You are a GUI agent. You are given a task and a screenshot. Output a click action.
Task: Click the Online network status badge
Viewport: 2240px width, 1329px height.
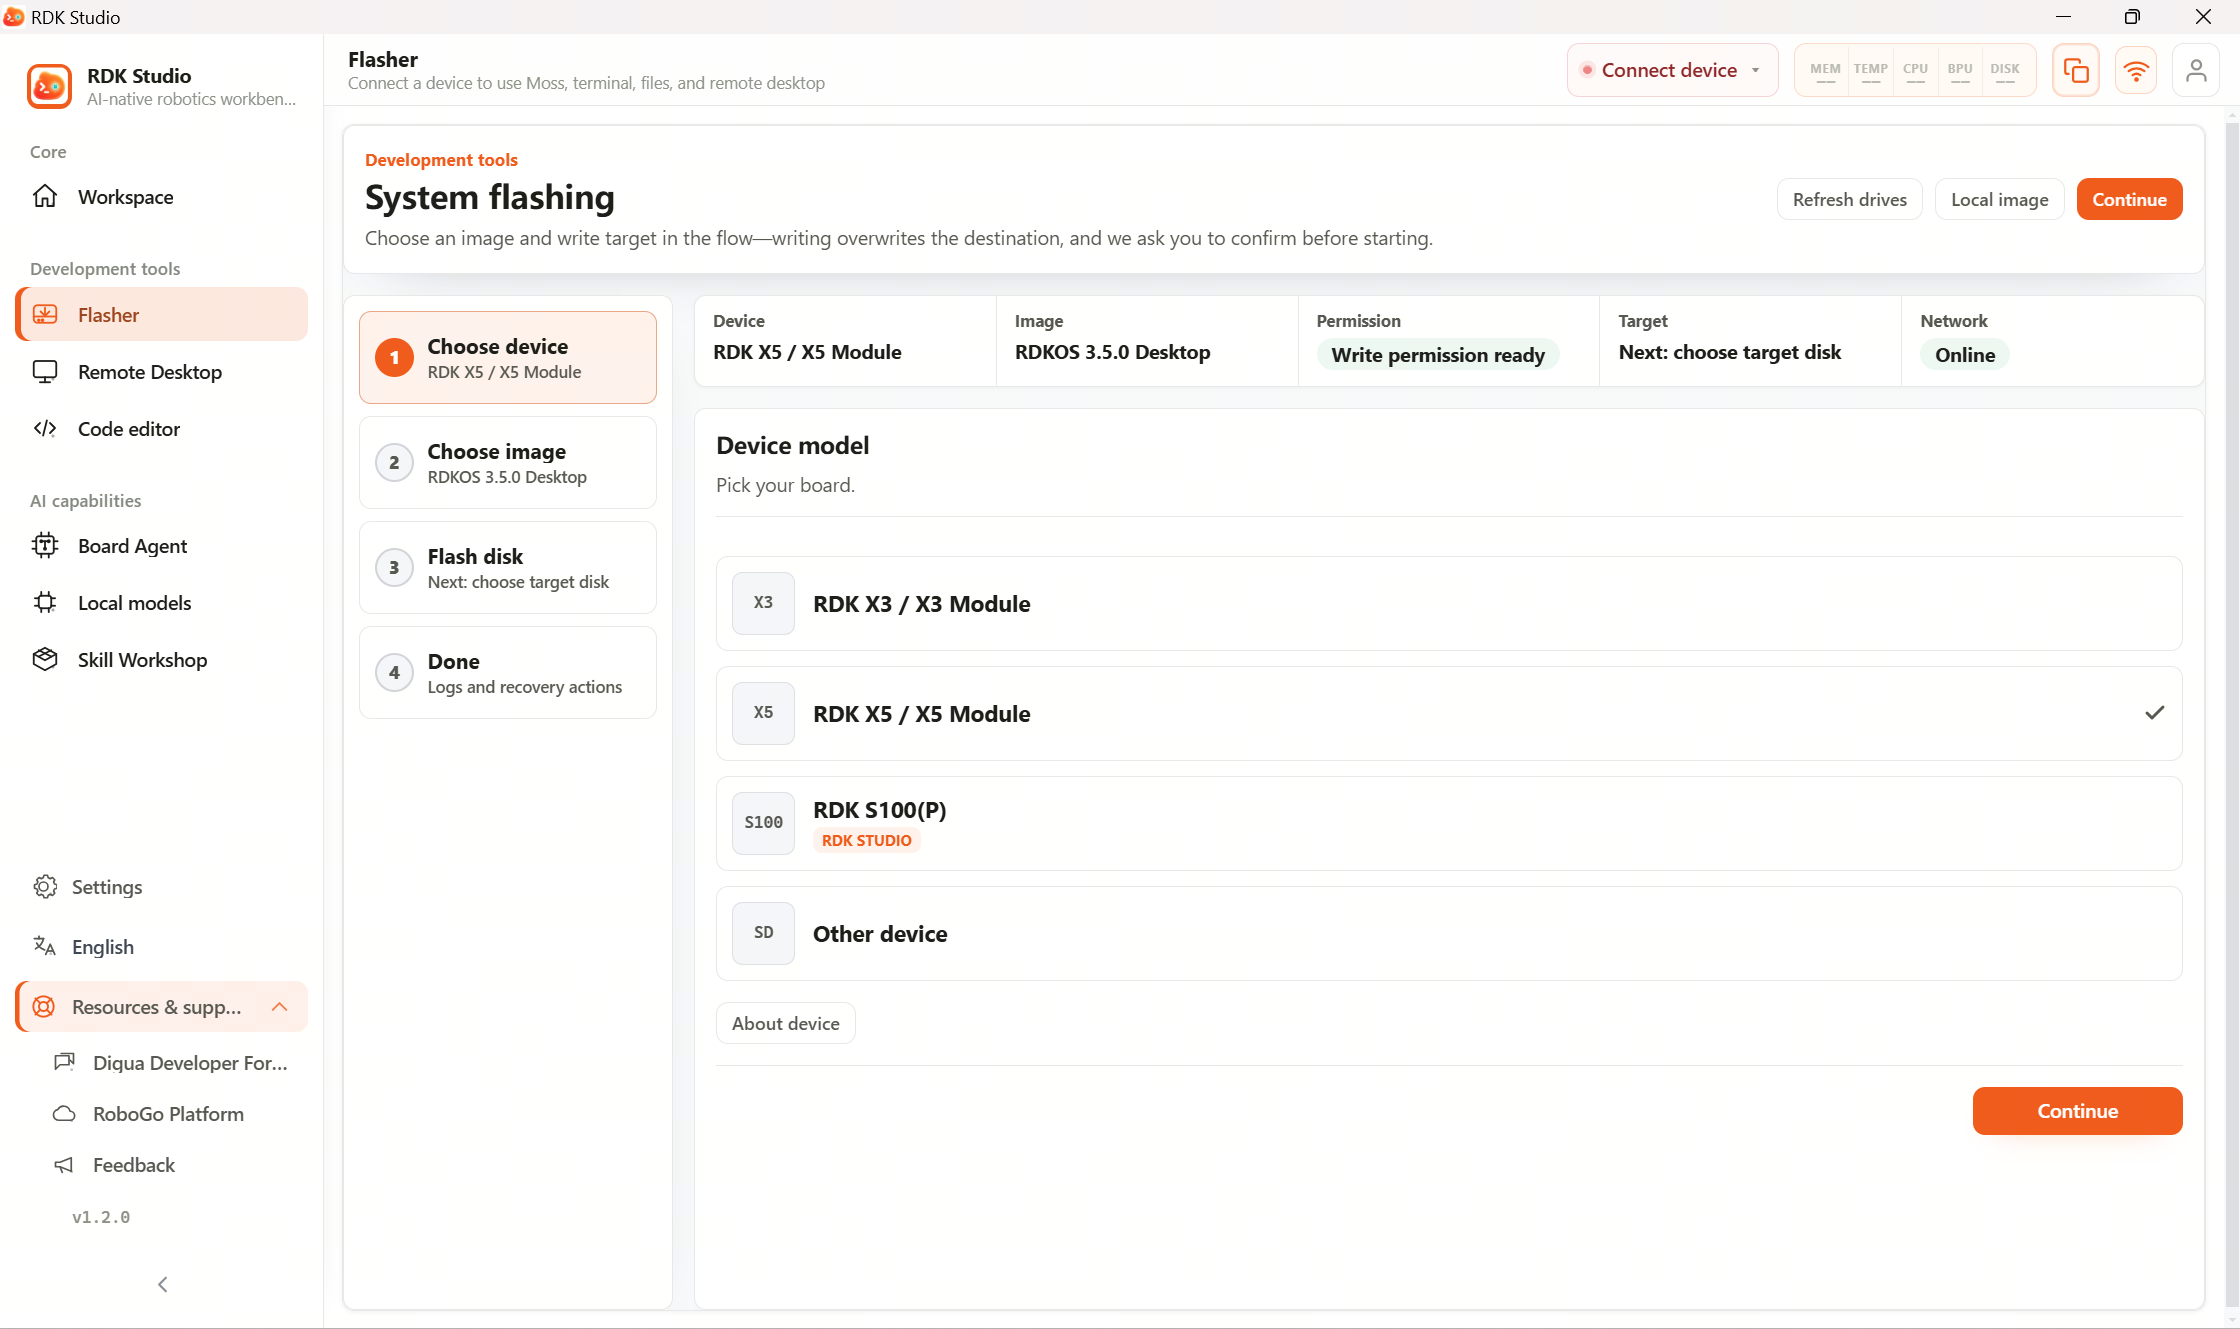point(1964,355)
